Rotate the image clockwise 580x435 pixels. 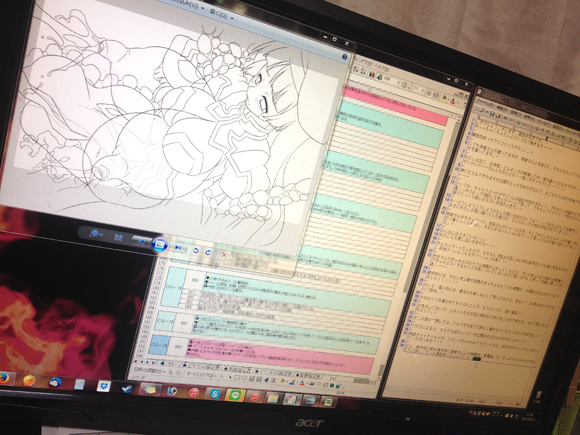click(208, 252)
